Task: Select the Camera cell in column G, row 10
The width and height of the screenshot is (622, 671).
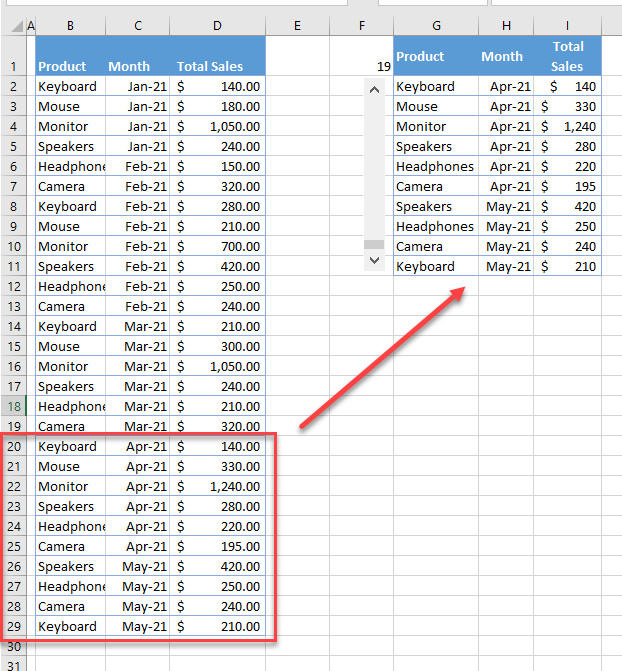Action: (436, 246)
